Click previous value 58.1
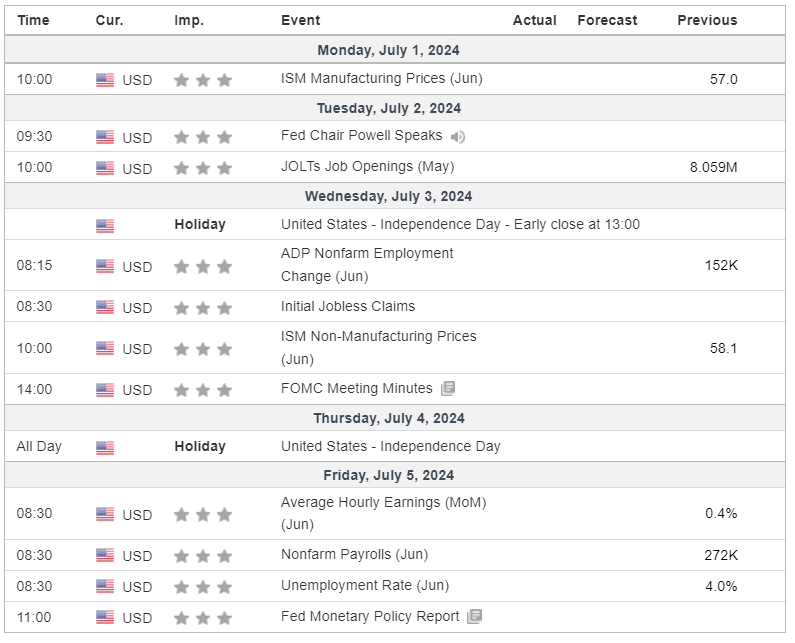This screenshot has height=643, width=795. click(x=724, y=348)
